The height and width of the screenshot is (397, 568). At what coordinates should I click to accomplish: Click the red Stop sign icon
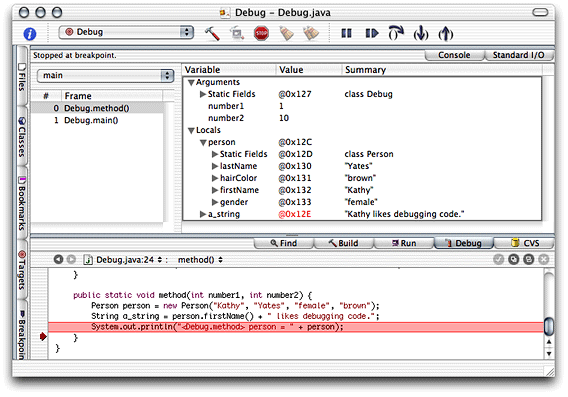261,34
